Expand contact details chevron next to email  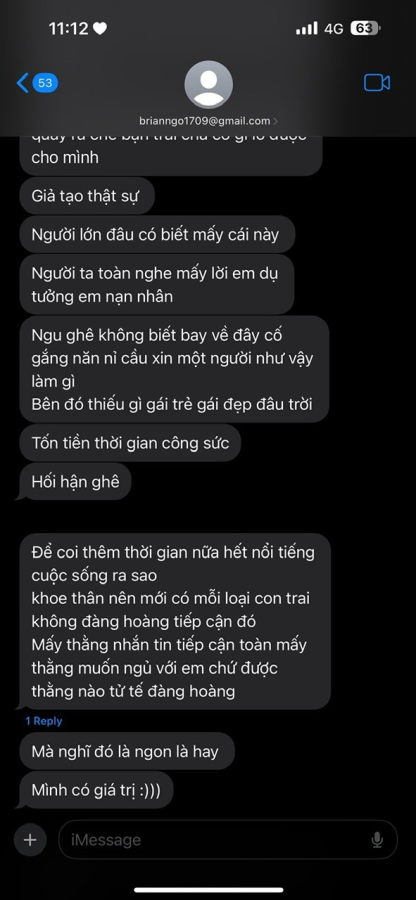pyautogui.click(x=275, y=121)
